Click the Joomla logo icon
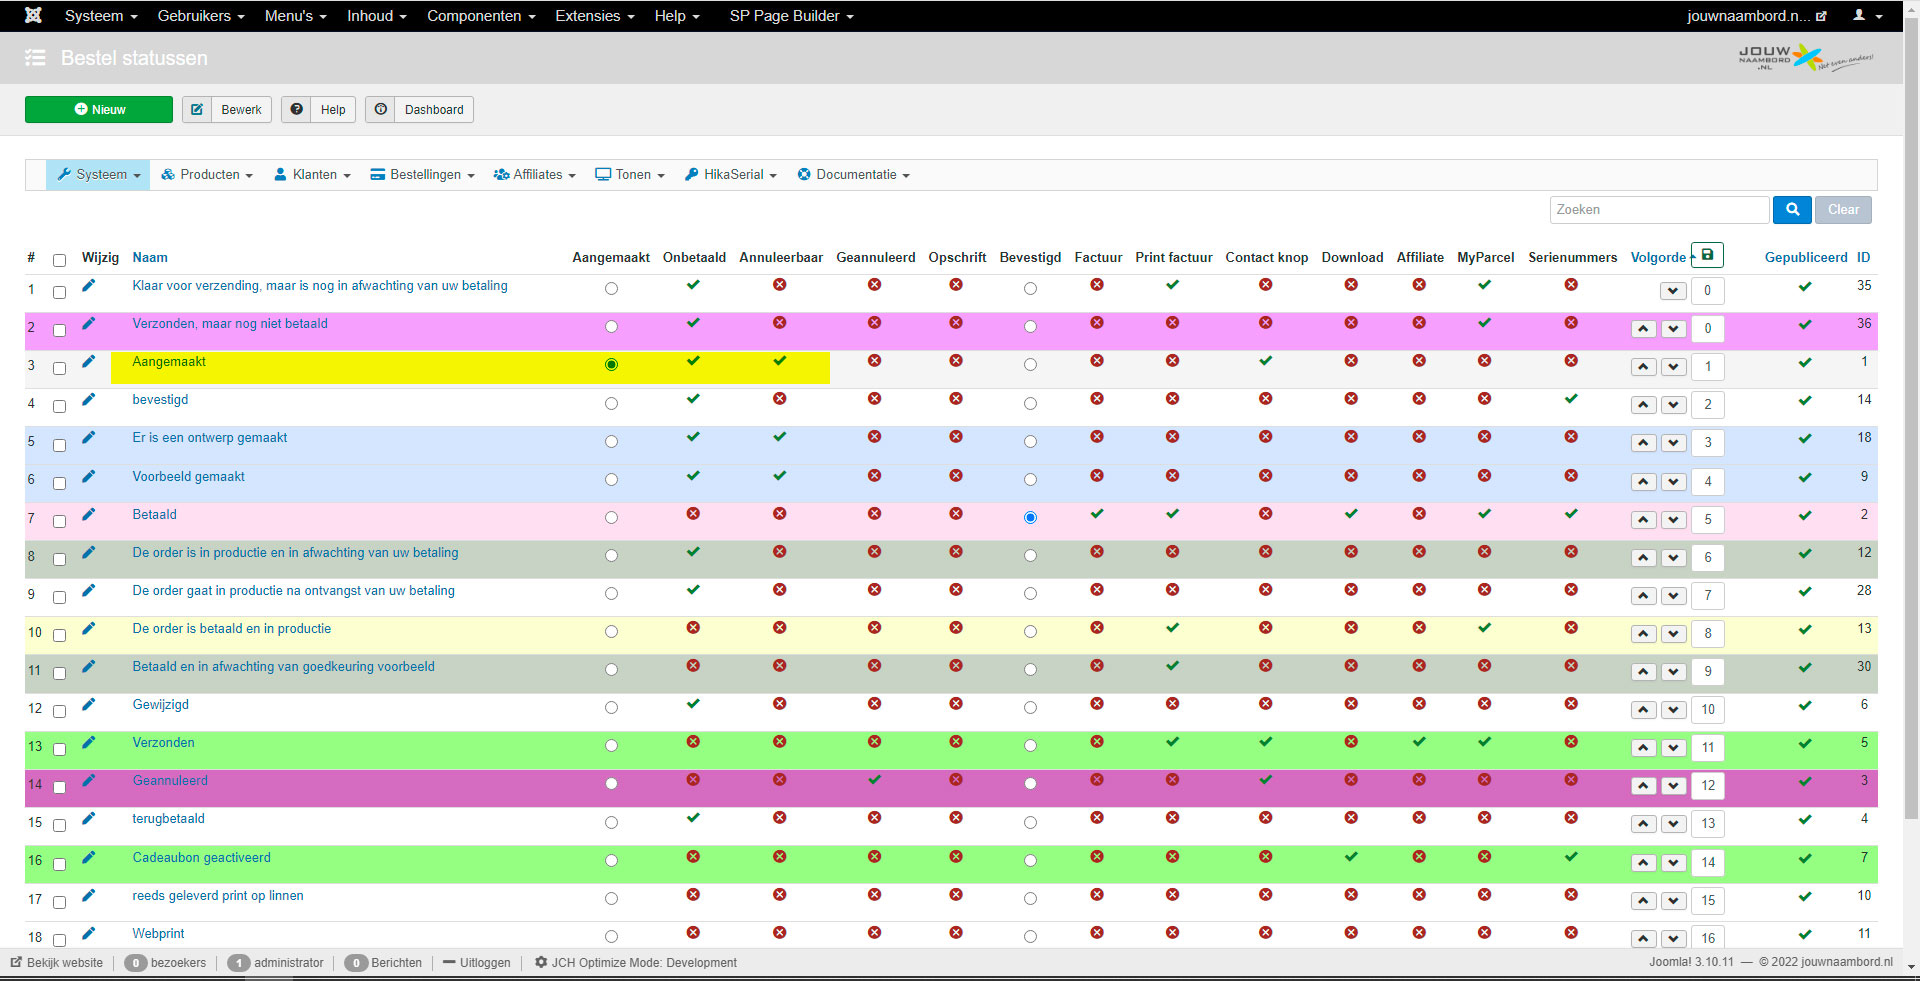Screen dimensions: 1920x981 33,16
